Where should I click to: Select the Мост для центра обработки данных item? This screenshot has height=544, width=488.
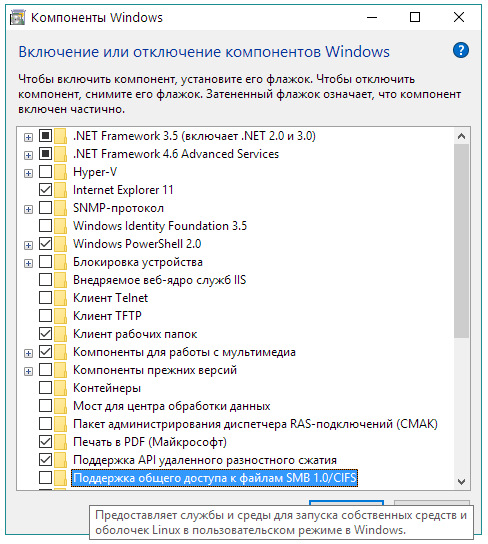[171, 406]
